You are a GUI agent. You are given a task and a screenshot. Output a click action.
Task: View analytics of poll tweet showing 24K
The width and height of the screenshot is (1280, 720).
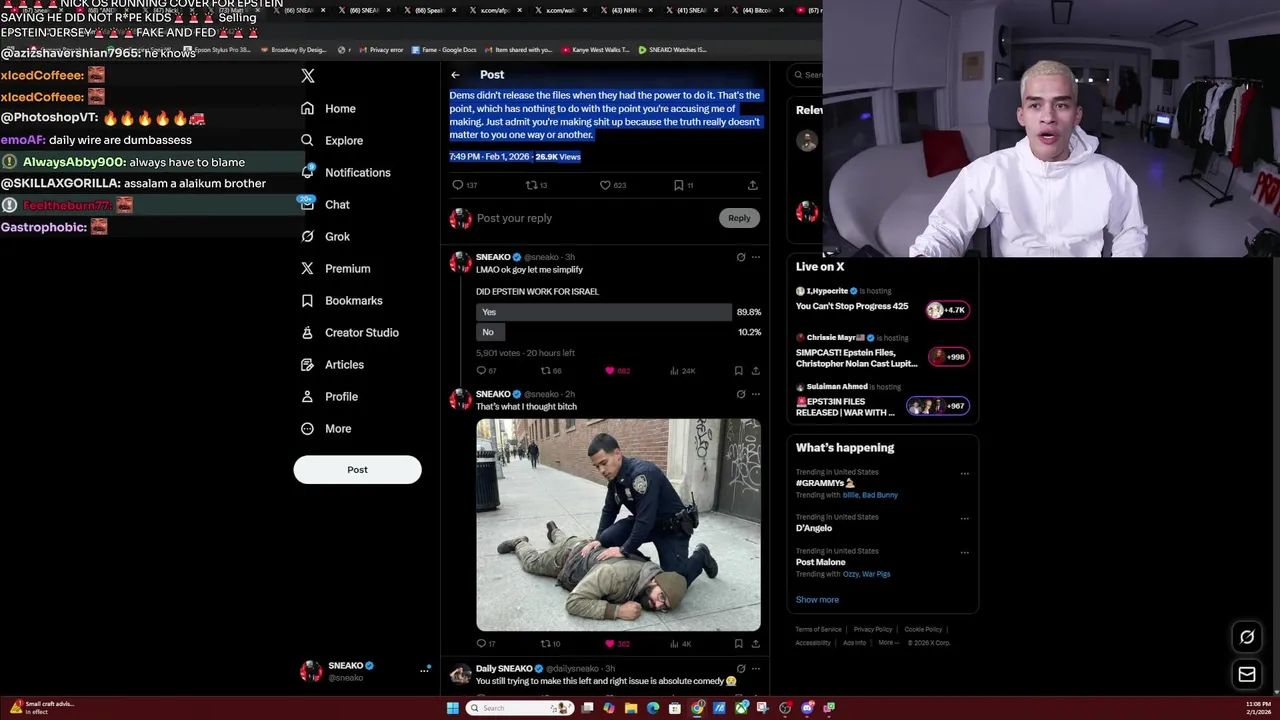tap(674, 371)
